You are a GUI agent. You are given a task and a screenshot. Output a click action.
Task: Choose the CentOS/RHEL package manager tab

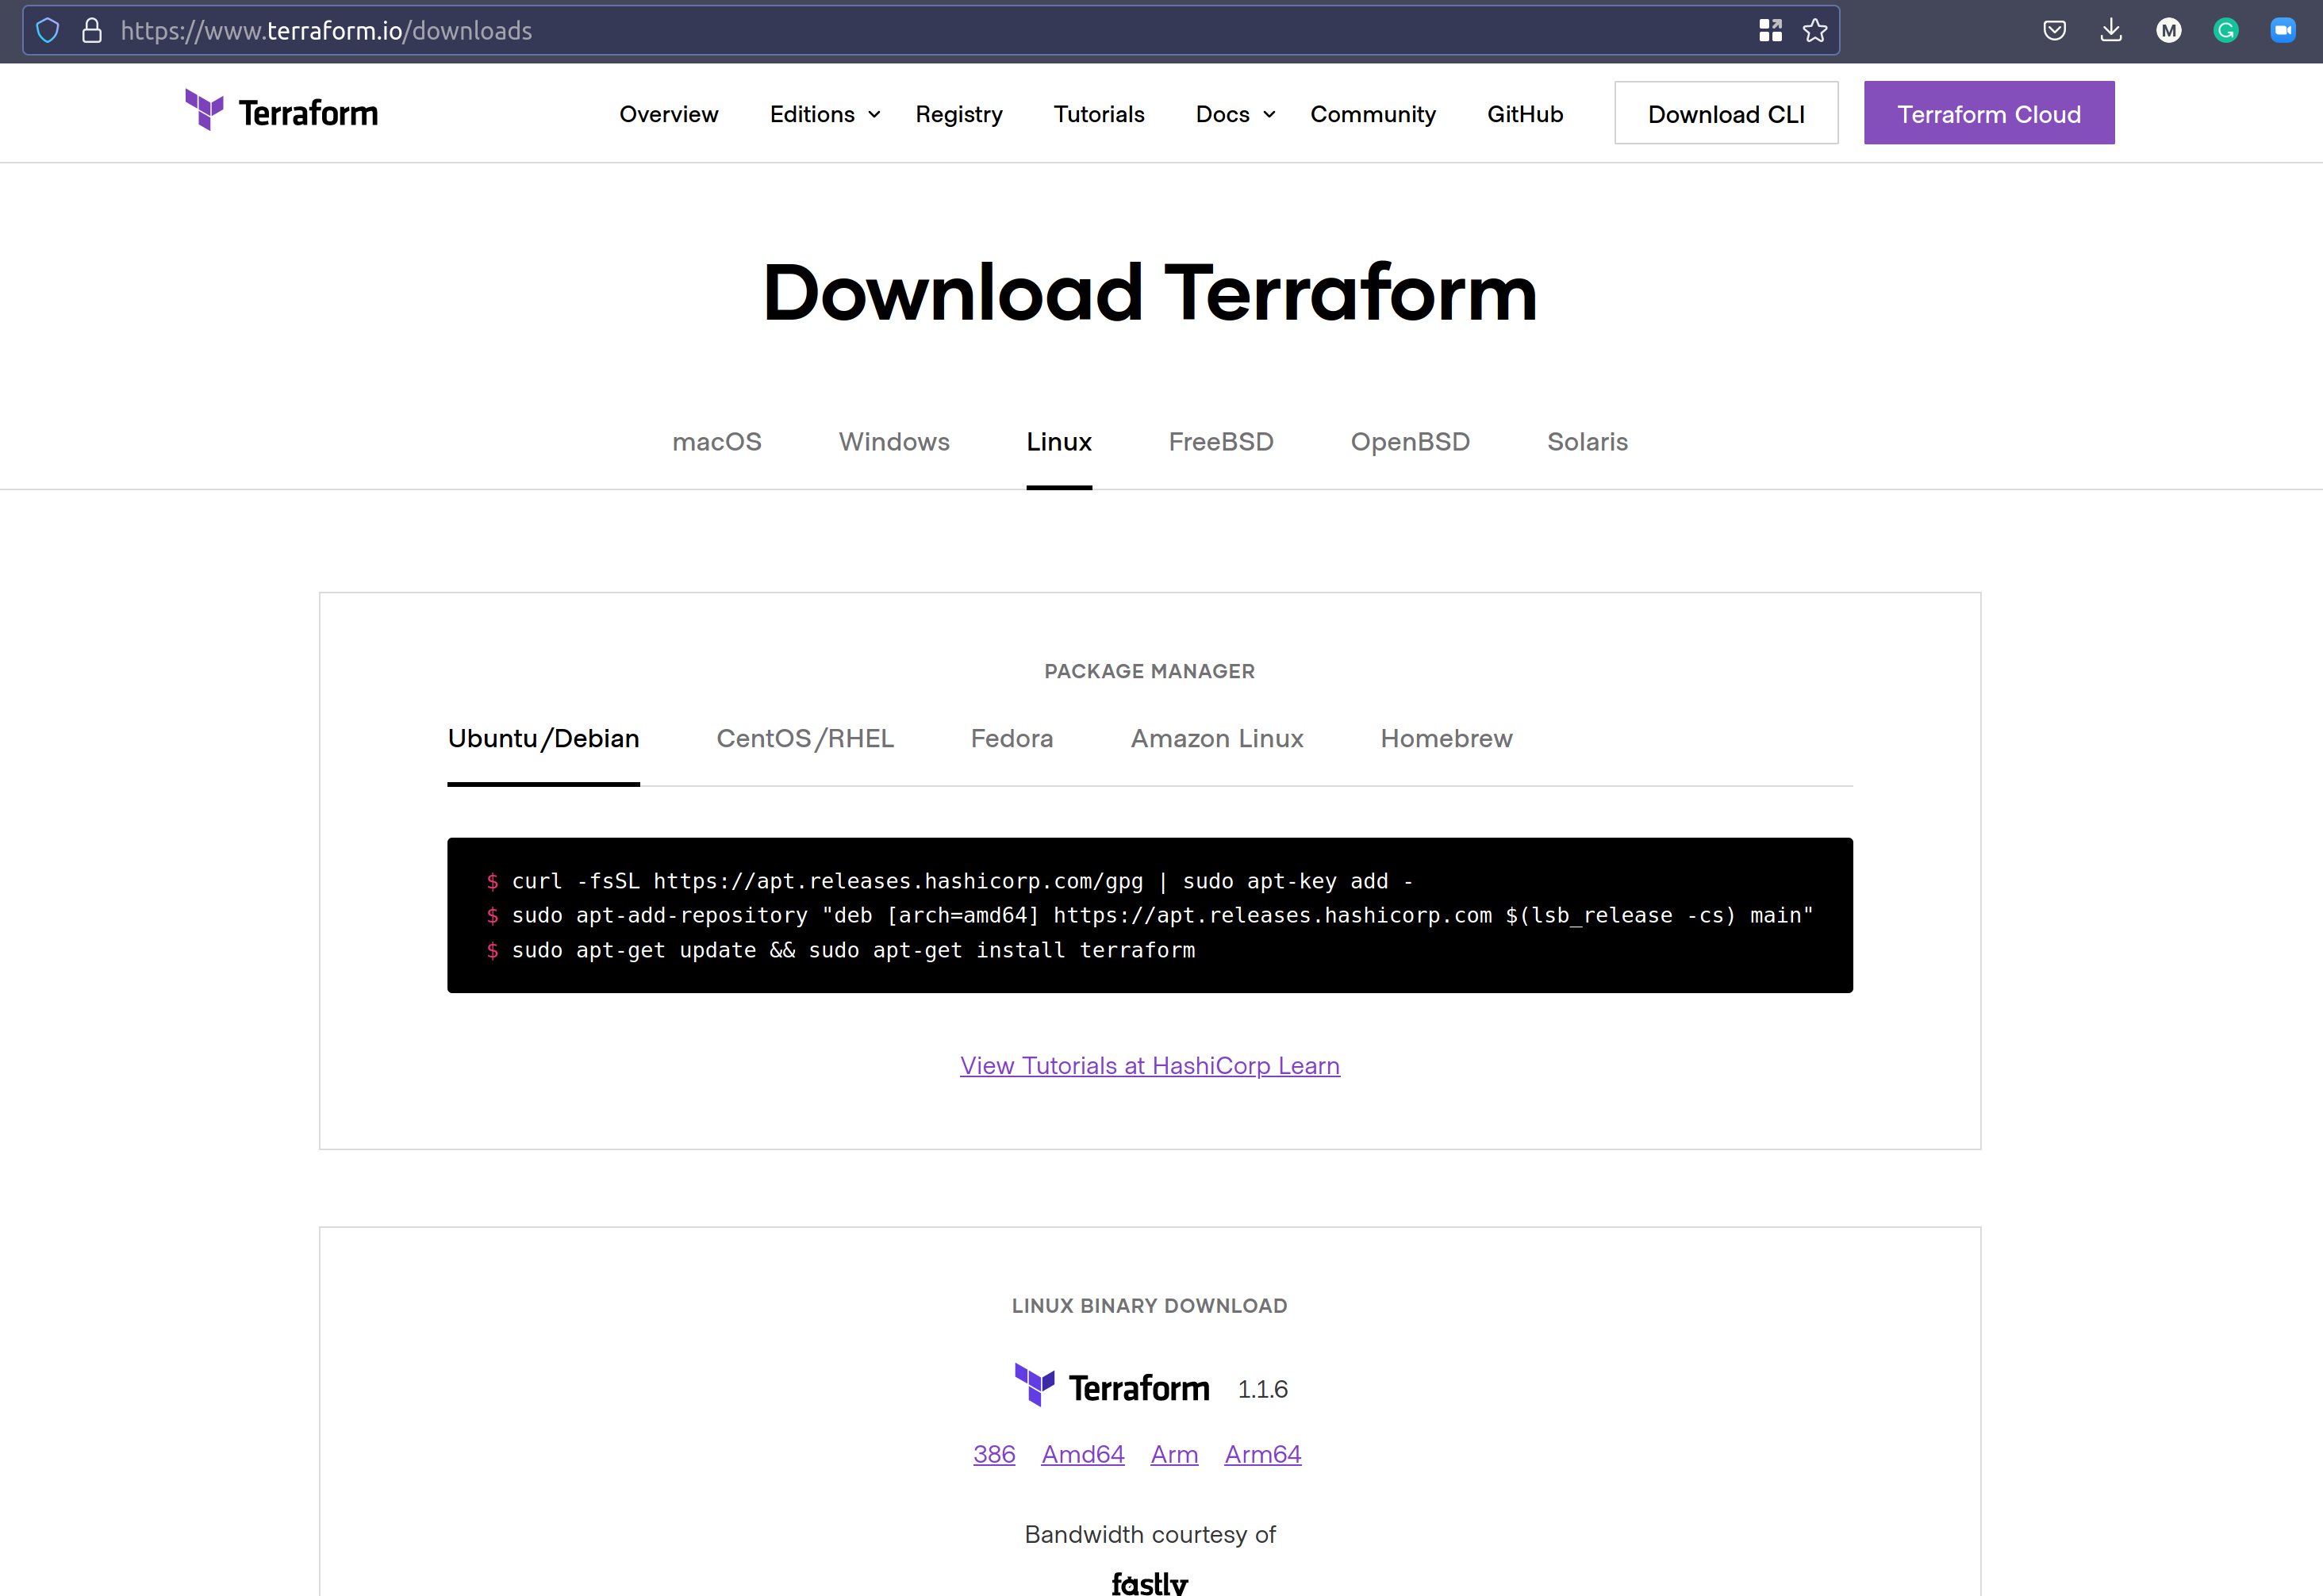pyautogui.click(x=804, y=738)
